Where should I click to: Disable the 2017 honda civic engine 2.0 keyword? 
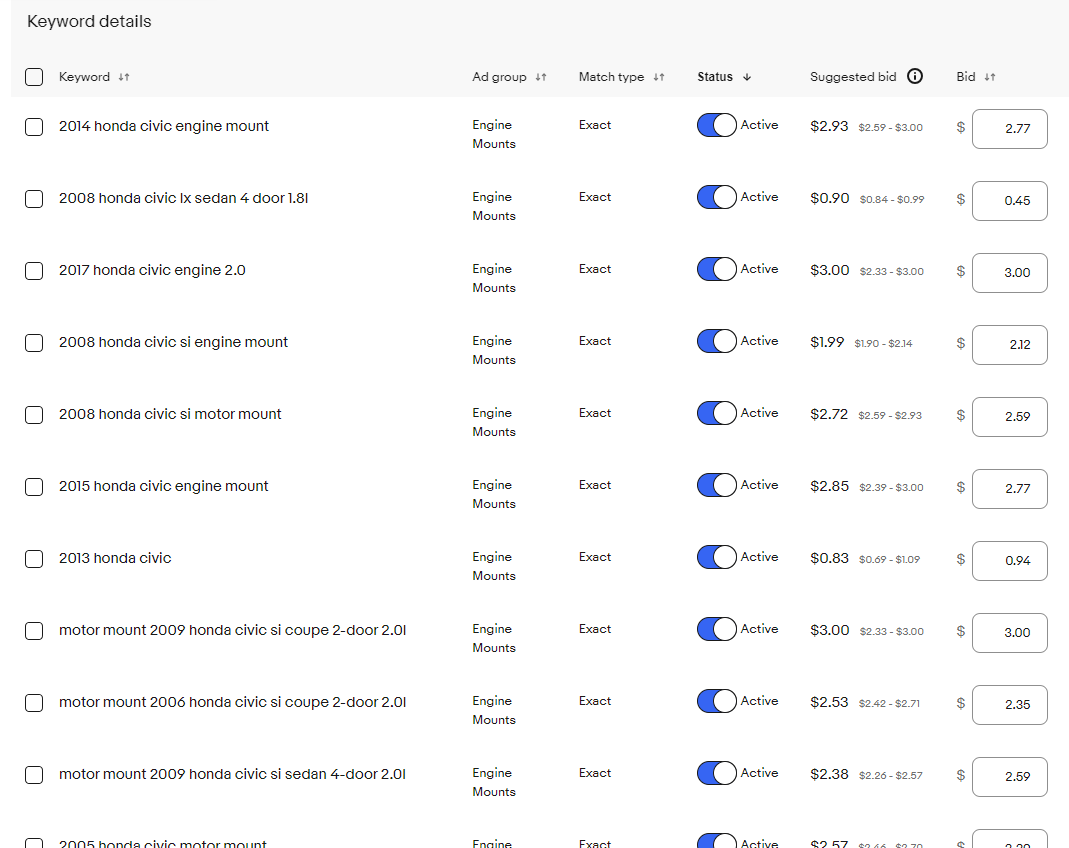[716, 269]
